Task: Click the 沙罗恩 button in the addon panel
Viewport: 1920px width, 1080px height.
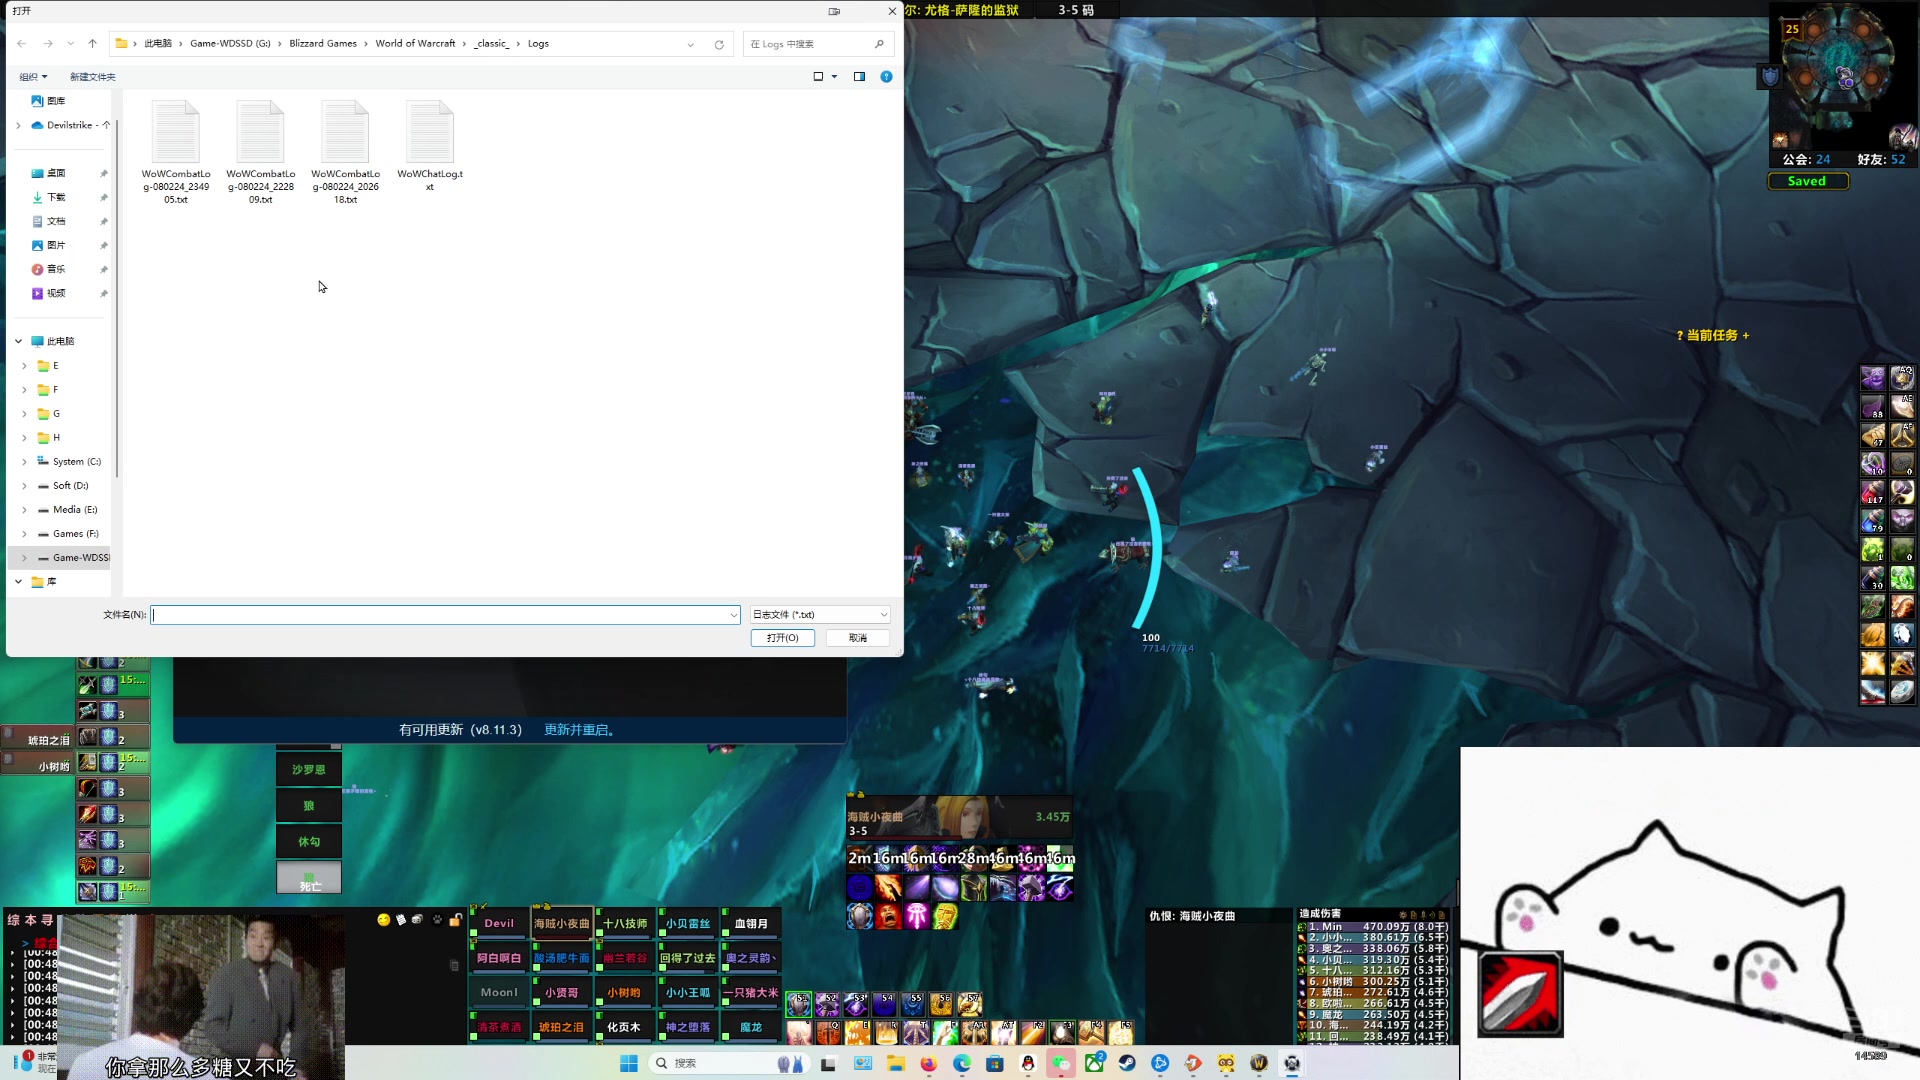Action: (x=309, y=769)
